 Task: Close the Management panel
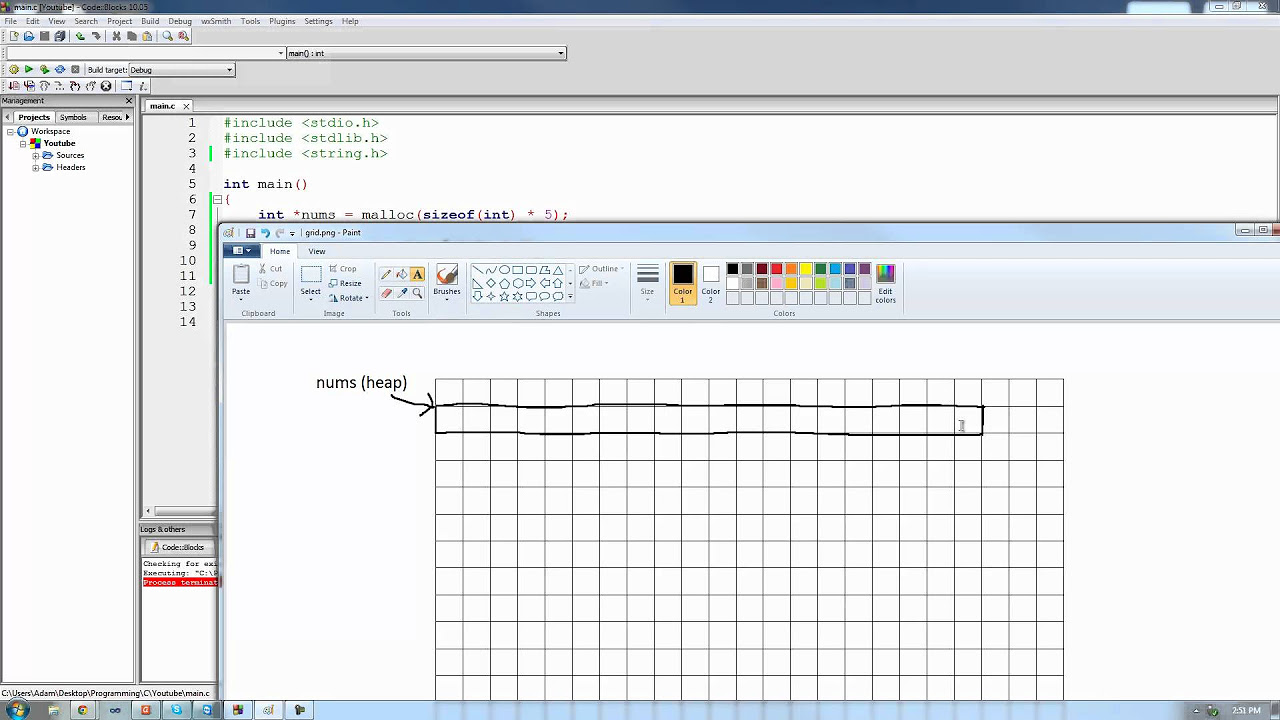128,101
